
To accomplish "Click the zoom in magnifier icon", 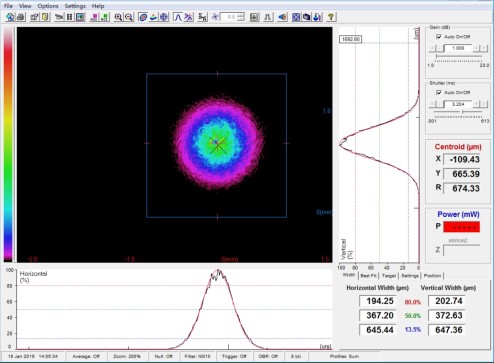I will click(x=118, y=17).
